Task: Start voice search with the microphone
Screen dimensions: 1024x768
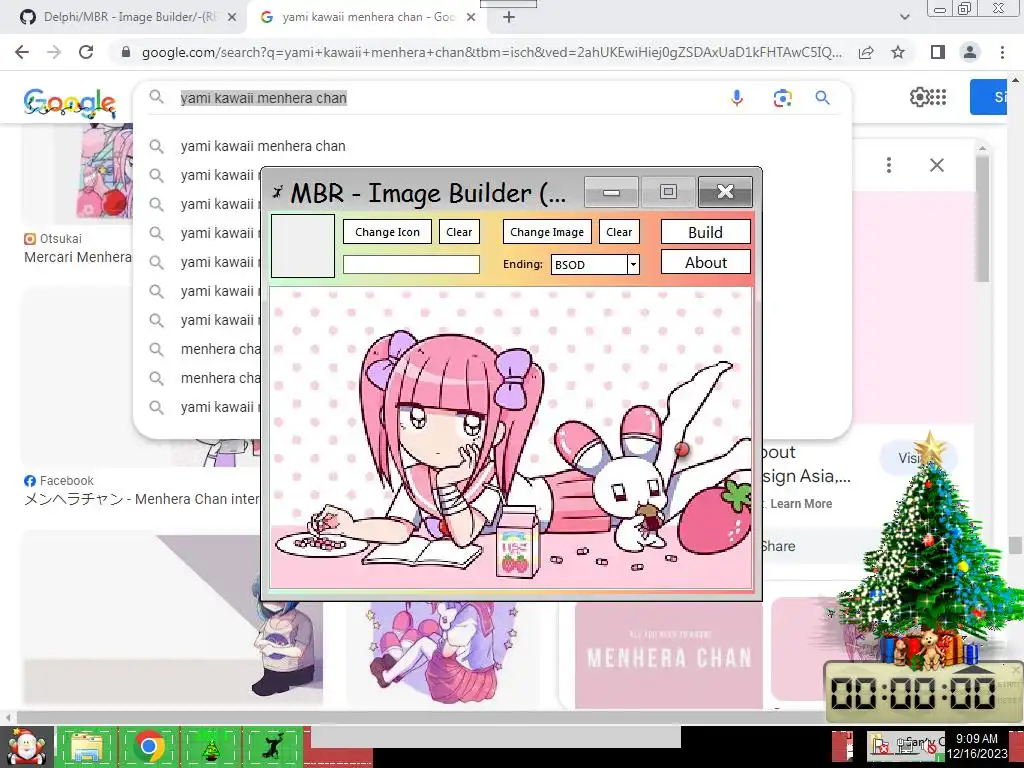Action: coord(737,98)
